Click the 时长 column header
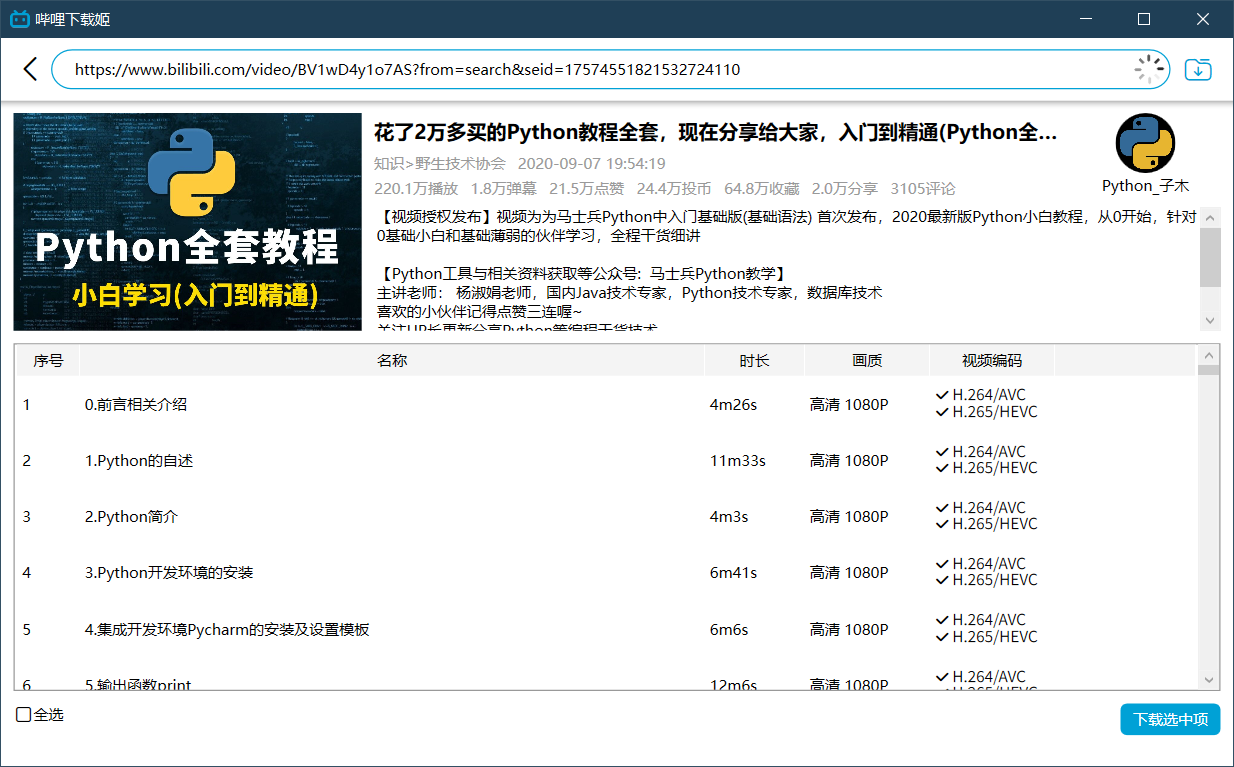This screenshot has height=767, width=1234. click(x=755, y=361)
